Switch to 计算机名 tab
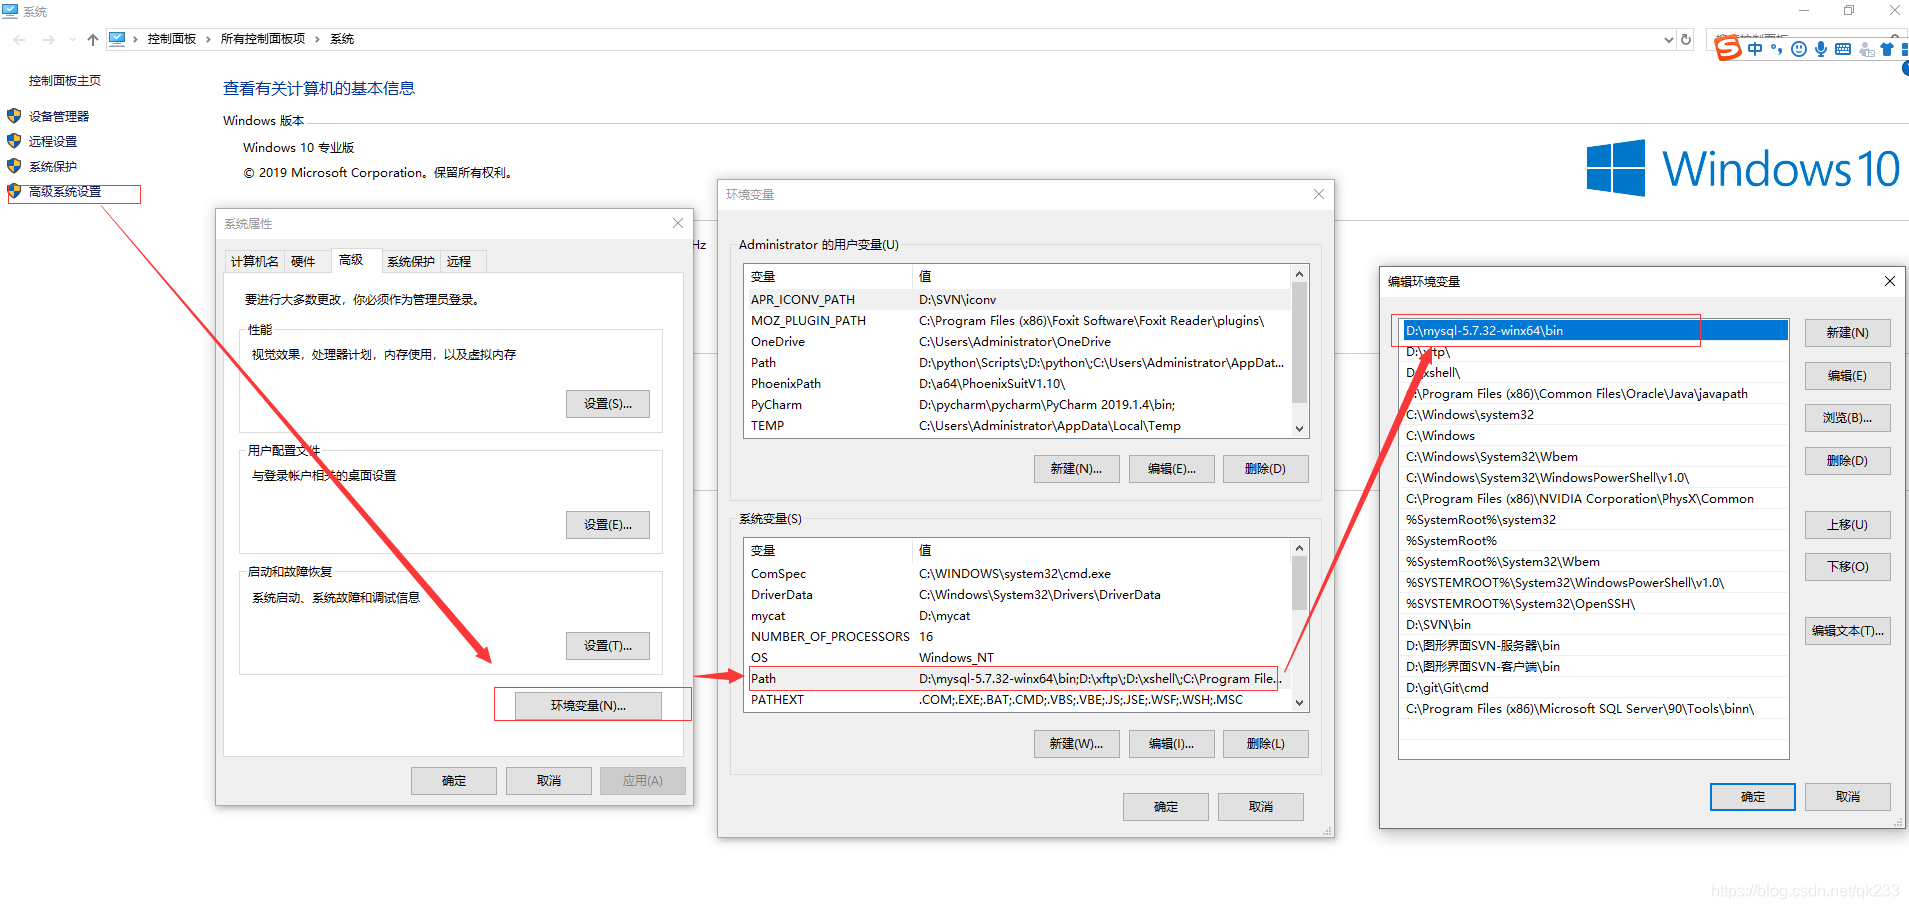The image size is (1909, 909). click(x=255, y=261)
